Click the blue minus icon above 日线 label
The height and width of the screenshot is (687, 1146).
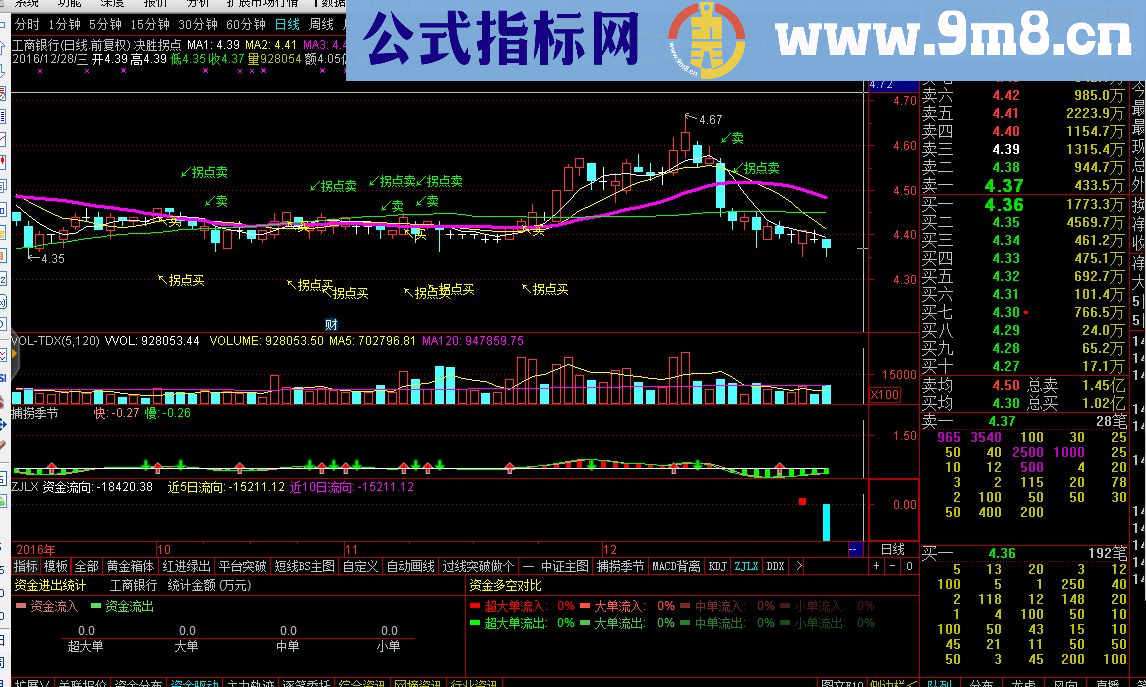click(x=855, y=548)
